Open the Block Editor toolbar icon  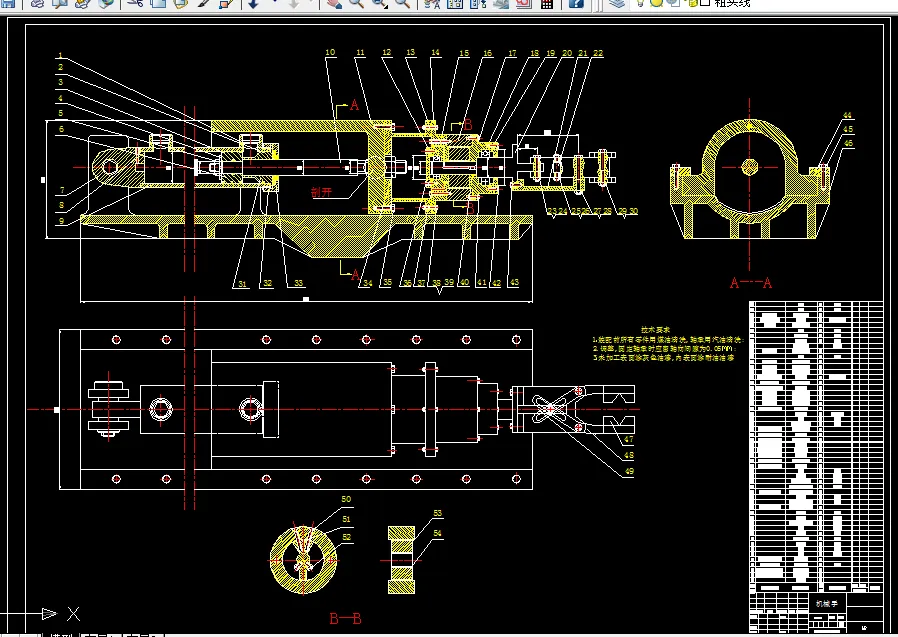point(227,3)
